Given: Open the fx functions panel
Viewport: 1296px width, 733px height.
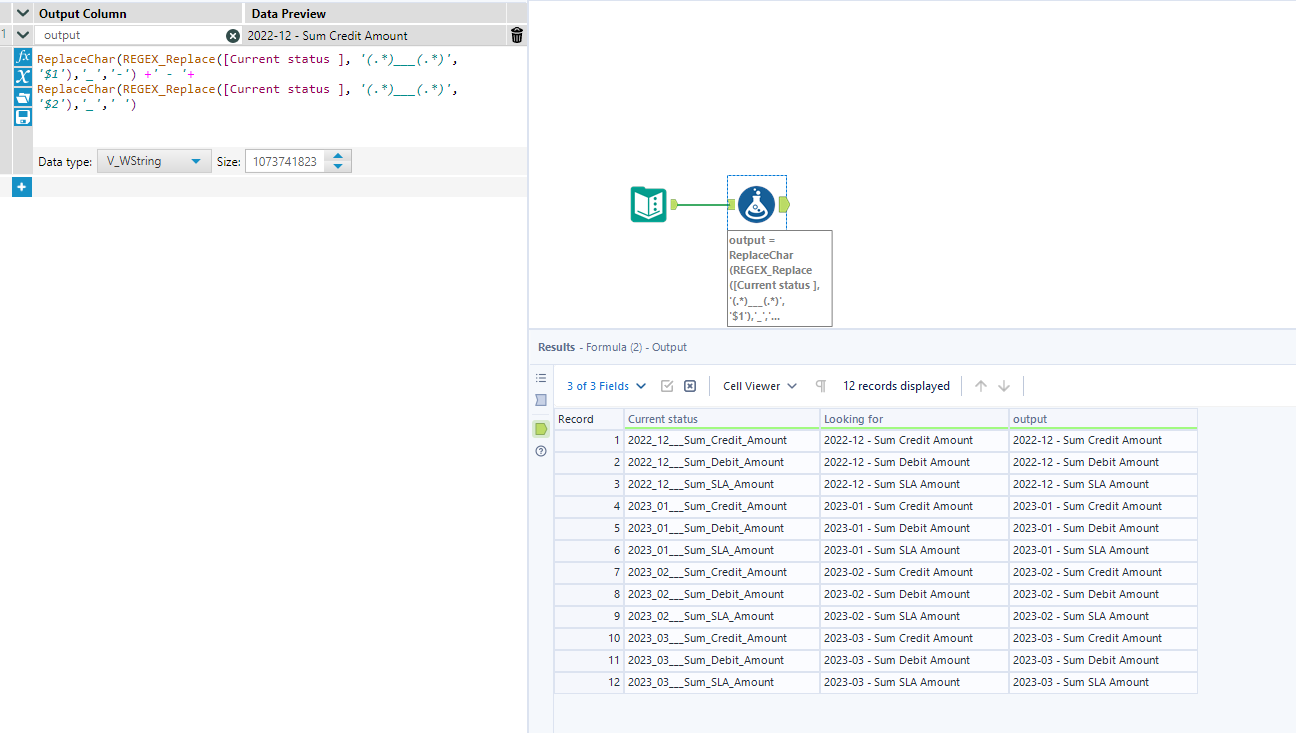Looking at the screenshot, I should (23, 56).
